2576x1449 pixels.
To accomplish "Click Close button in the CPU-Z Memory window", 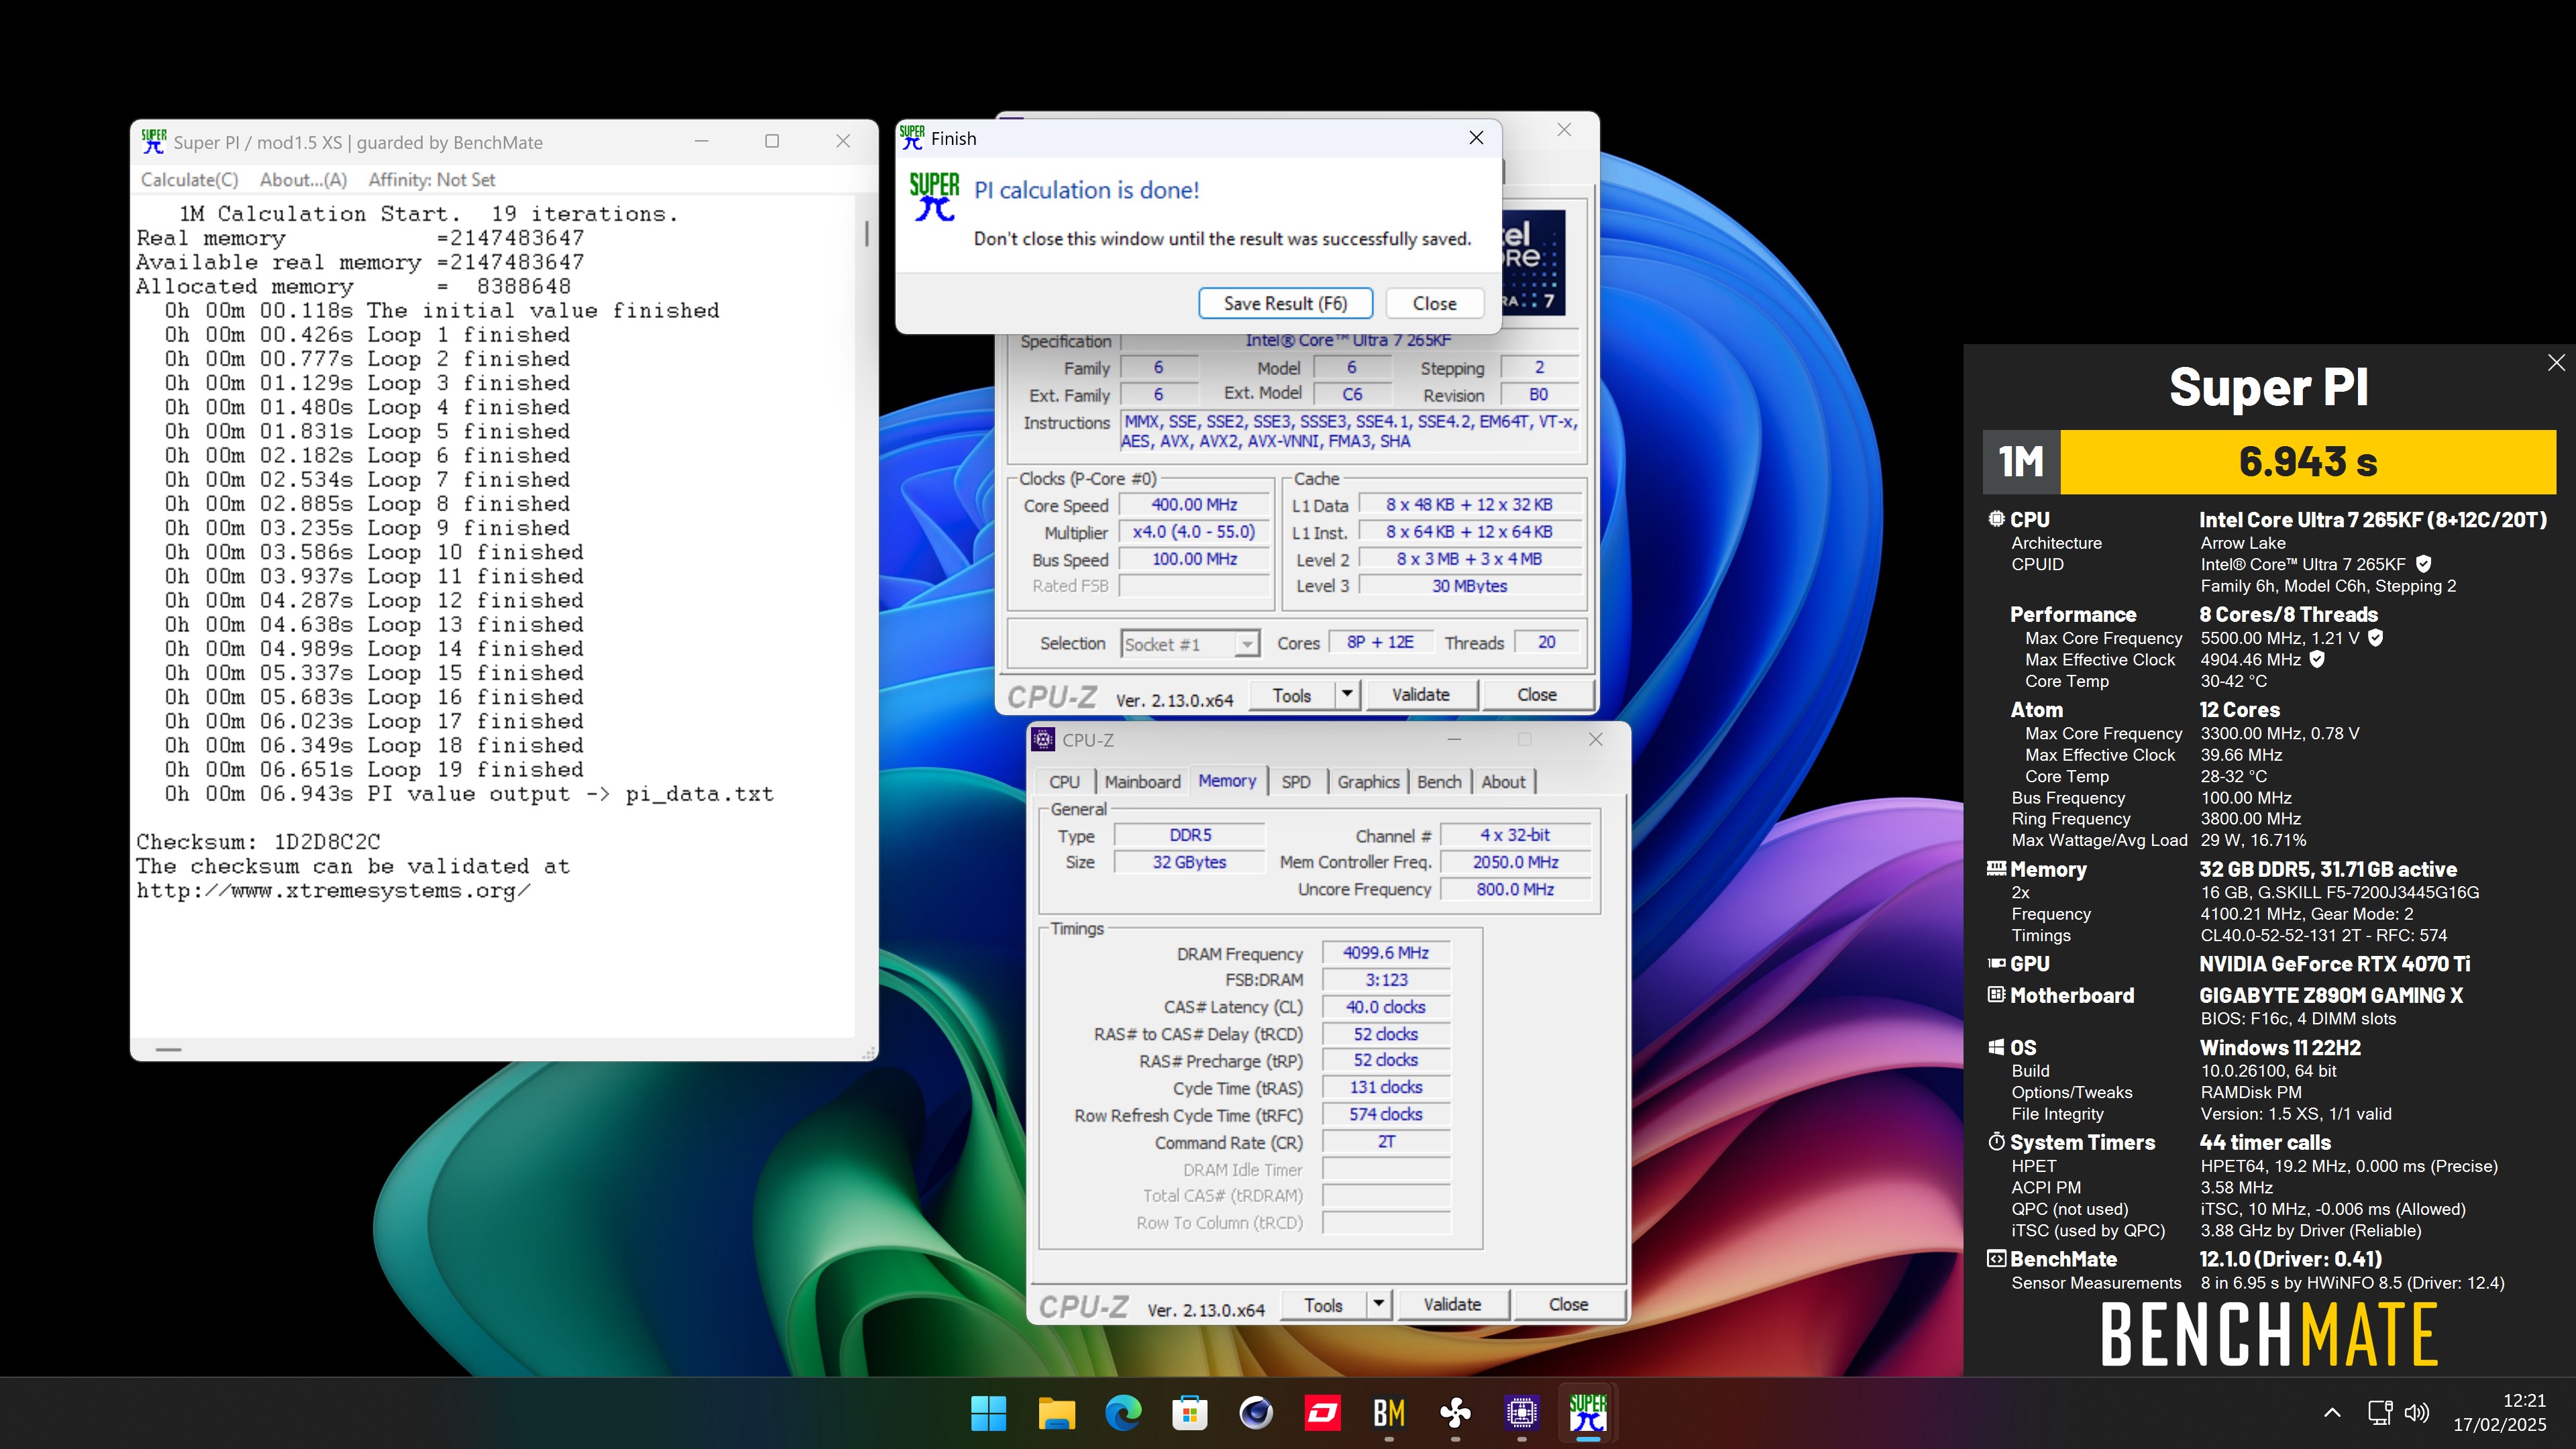I will click(1568, 1305).
